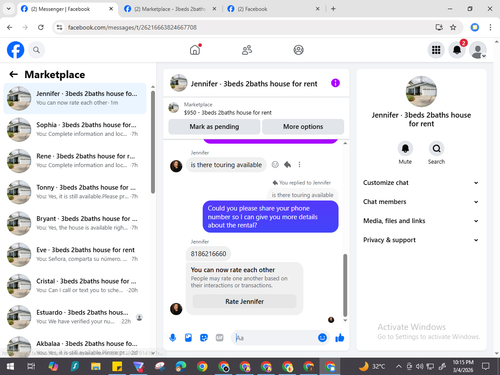Open Chrome tab search dropdown arrow
Viewport: 500px width, 375px height.
(9, 9)
